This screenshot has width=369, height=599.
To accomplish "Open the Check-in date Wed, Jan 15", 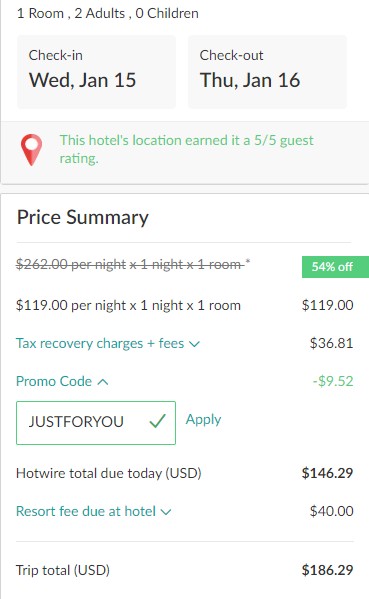I will click(96, 72).
